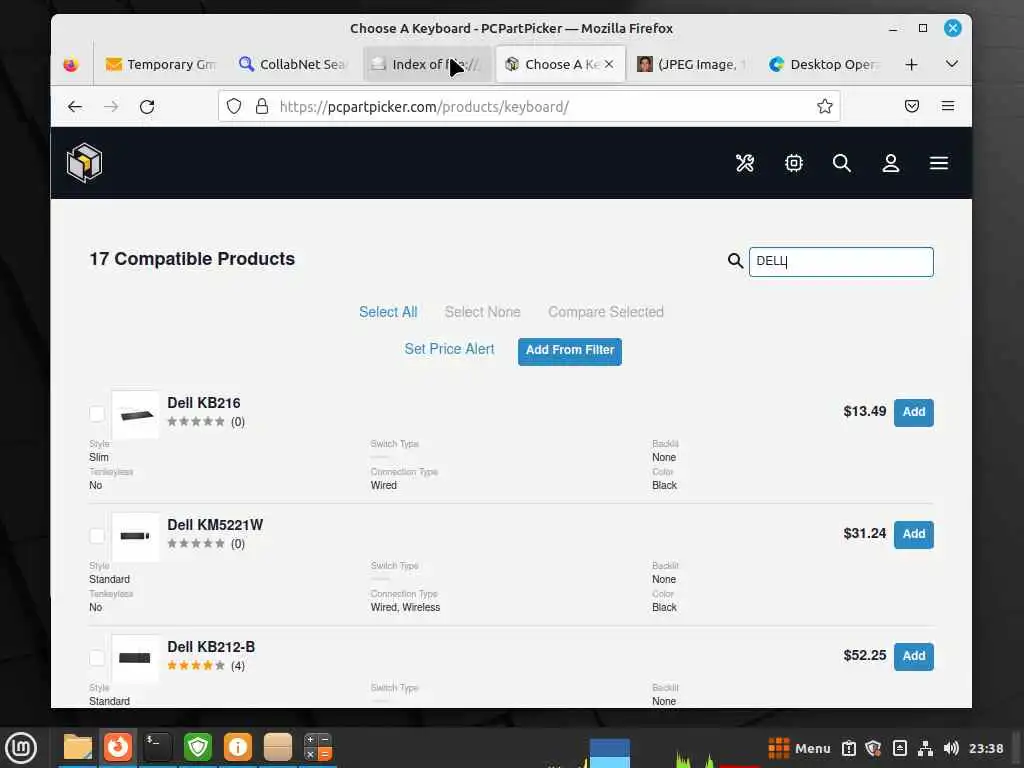The width and height of the screenshot is (1024, 768).
Task: Switch to the Temporary Gm tab
Action: pyautogui.click(x=161, y=64)
